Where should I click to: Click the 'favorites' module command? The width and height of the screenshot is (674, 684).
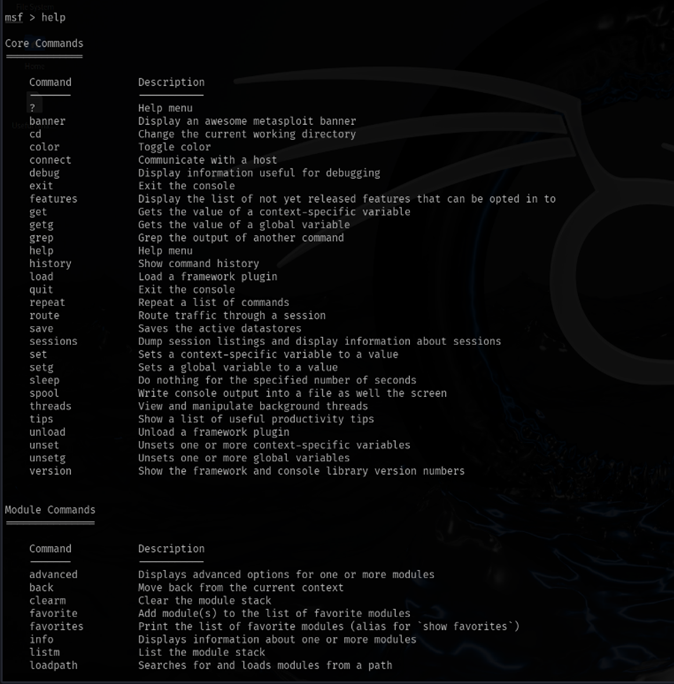[56, 627]
